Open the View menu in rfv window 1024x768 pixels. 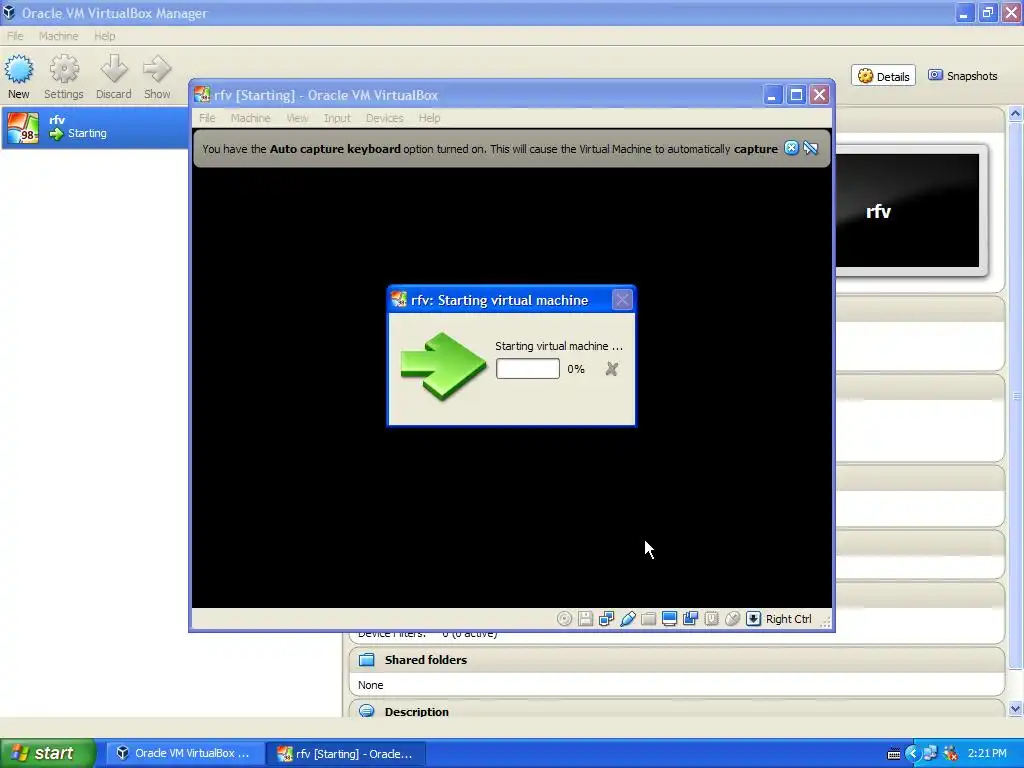(x=297, y=118)
